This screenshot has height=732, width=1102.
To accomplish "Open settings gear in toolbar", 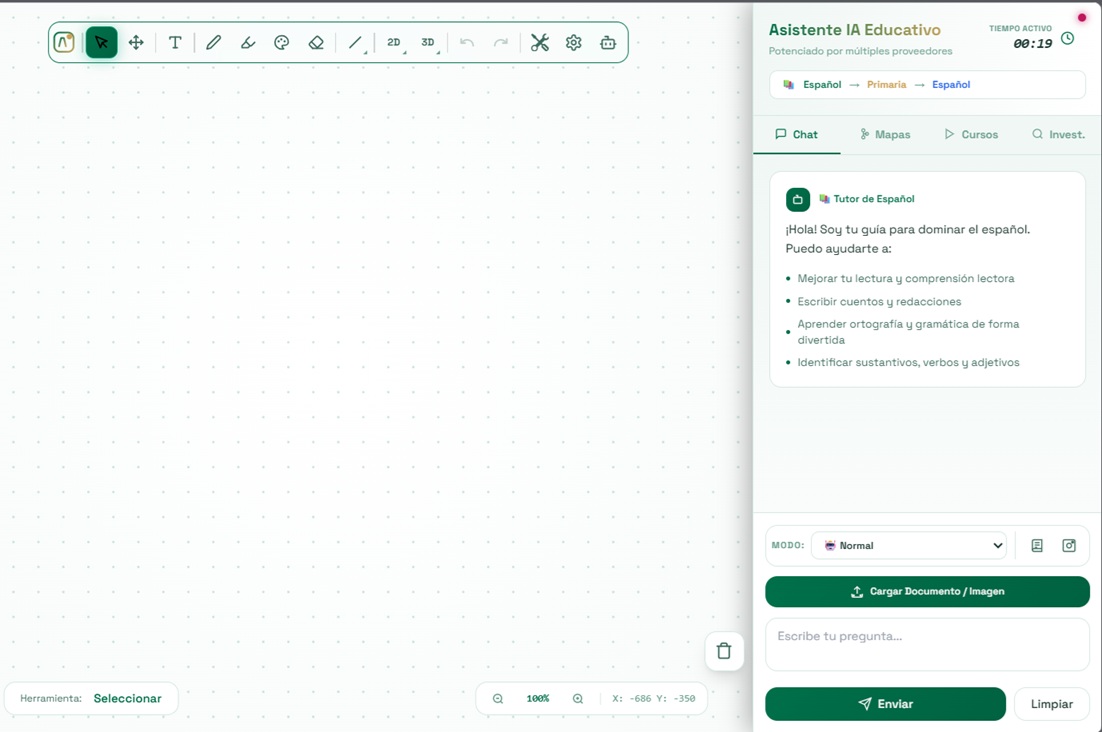I will [x=573, y=42].
